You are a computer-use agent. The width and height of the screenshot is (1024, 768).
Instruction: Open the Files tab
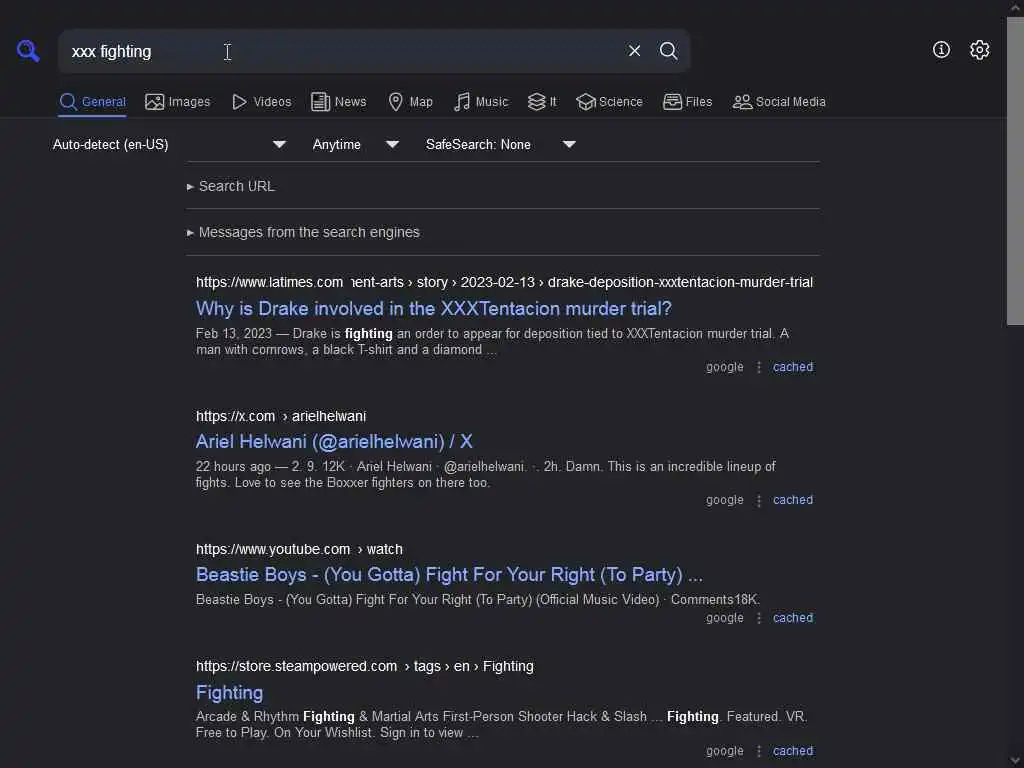click(687, 102)
